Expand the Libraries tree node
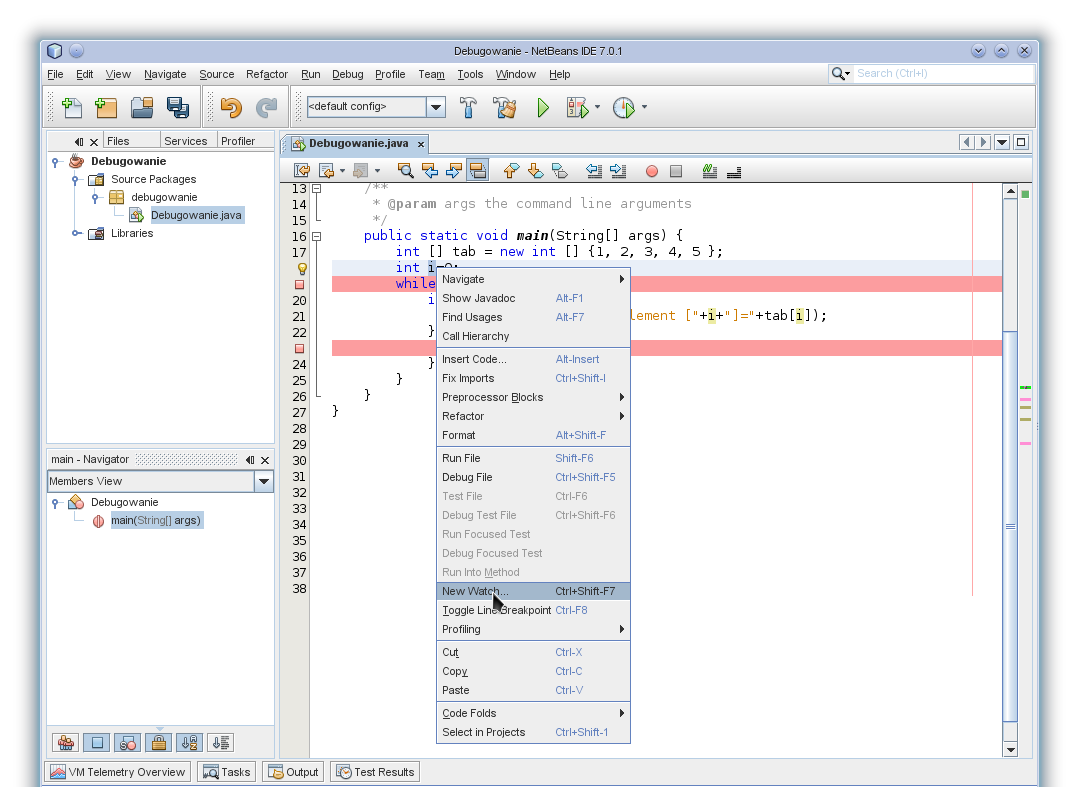This screenshot has height=787, width=1079. tap(76, 233)
